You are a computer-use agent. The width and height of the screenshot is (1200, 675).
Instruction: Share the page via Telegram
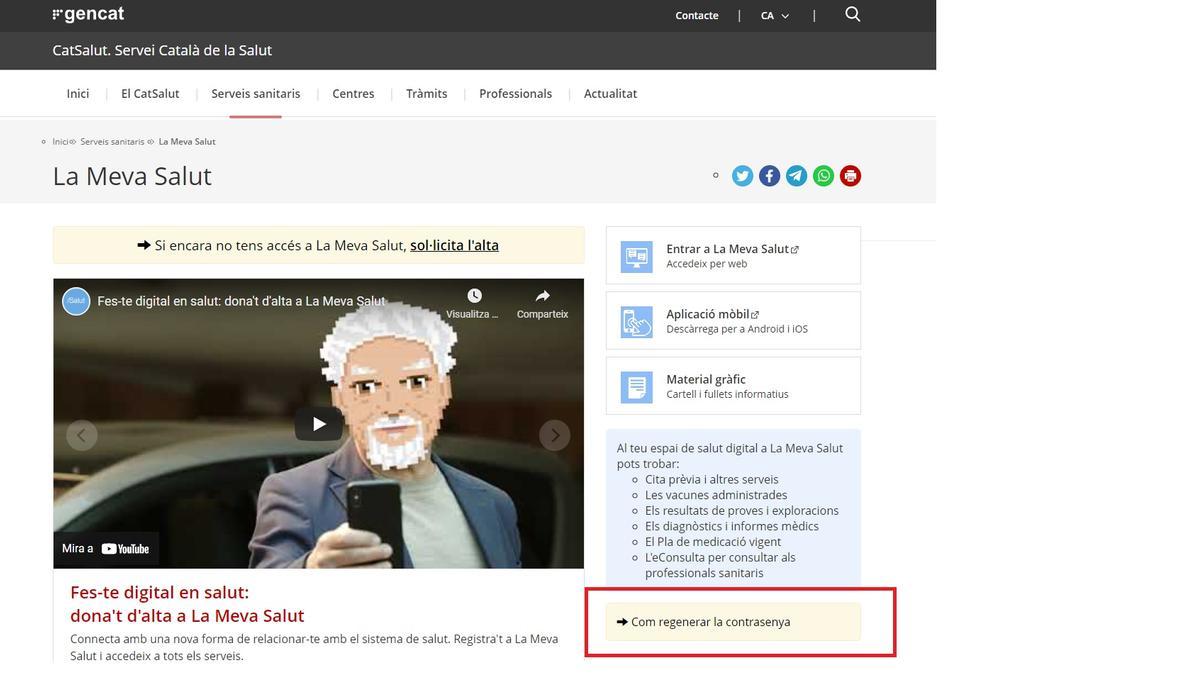coord(796,175)
